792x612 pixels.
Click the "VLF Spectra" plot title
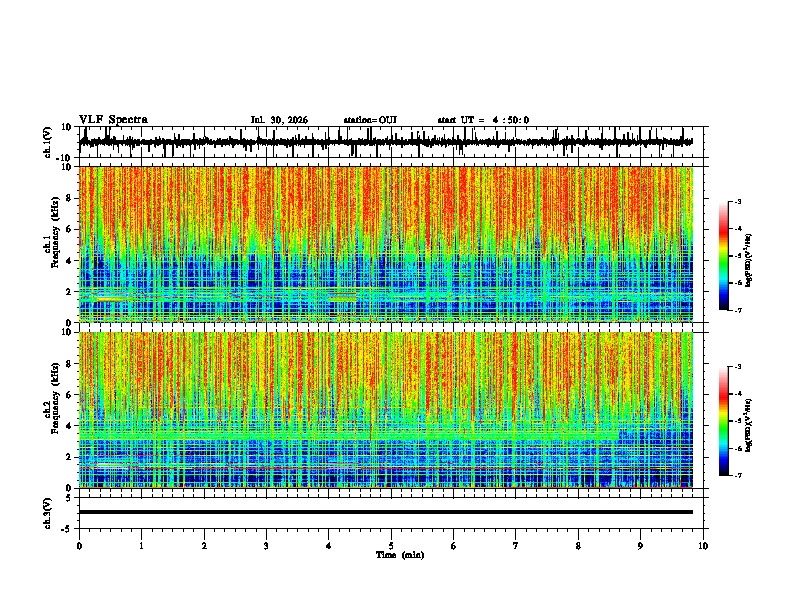(x=113, y=120)
